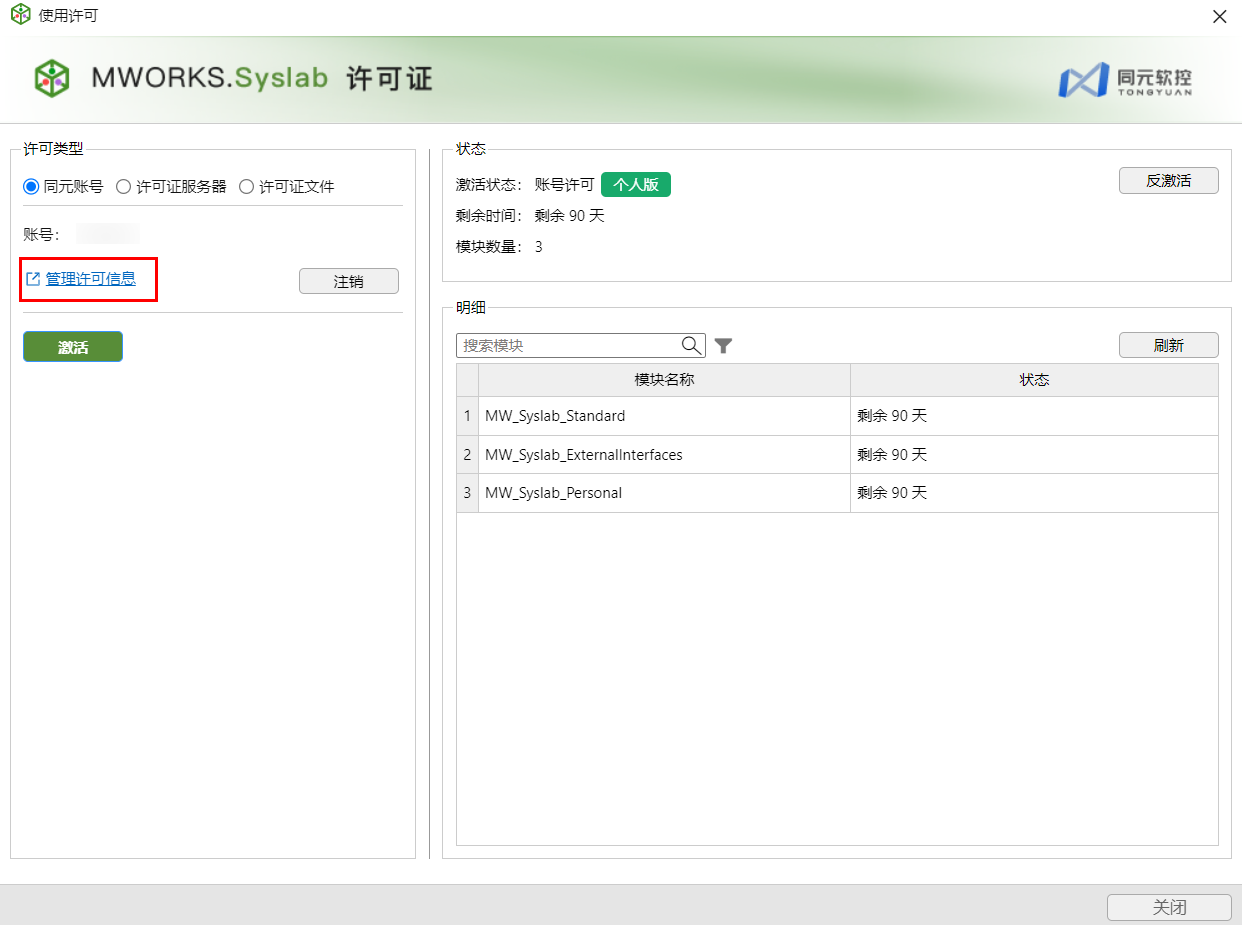The image size is (1242, 925).
Task: Click the title bar app icon
Action: 20,16
